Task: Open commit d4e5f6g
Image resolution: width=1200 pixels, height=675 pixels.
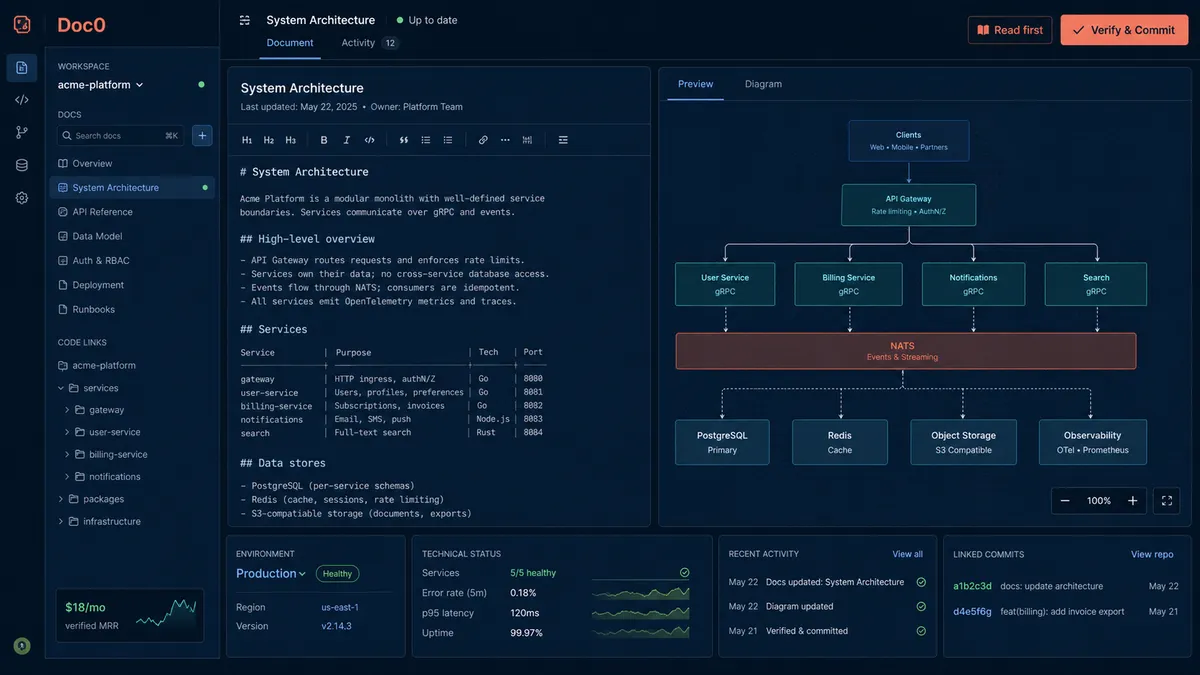Action: [x=973, y=611]
